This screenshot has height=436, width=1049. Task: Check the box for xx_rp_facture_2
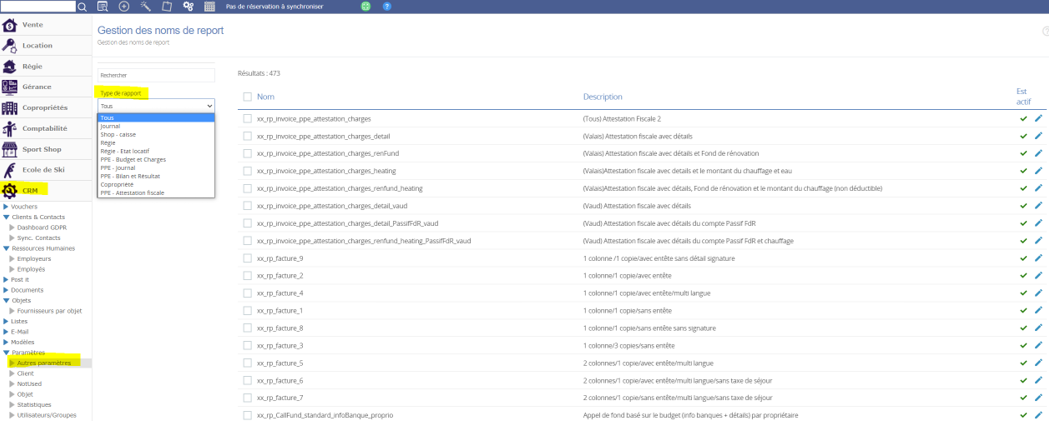[x=247, y=276]
